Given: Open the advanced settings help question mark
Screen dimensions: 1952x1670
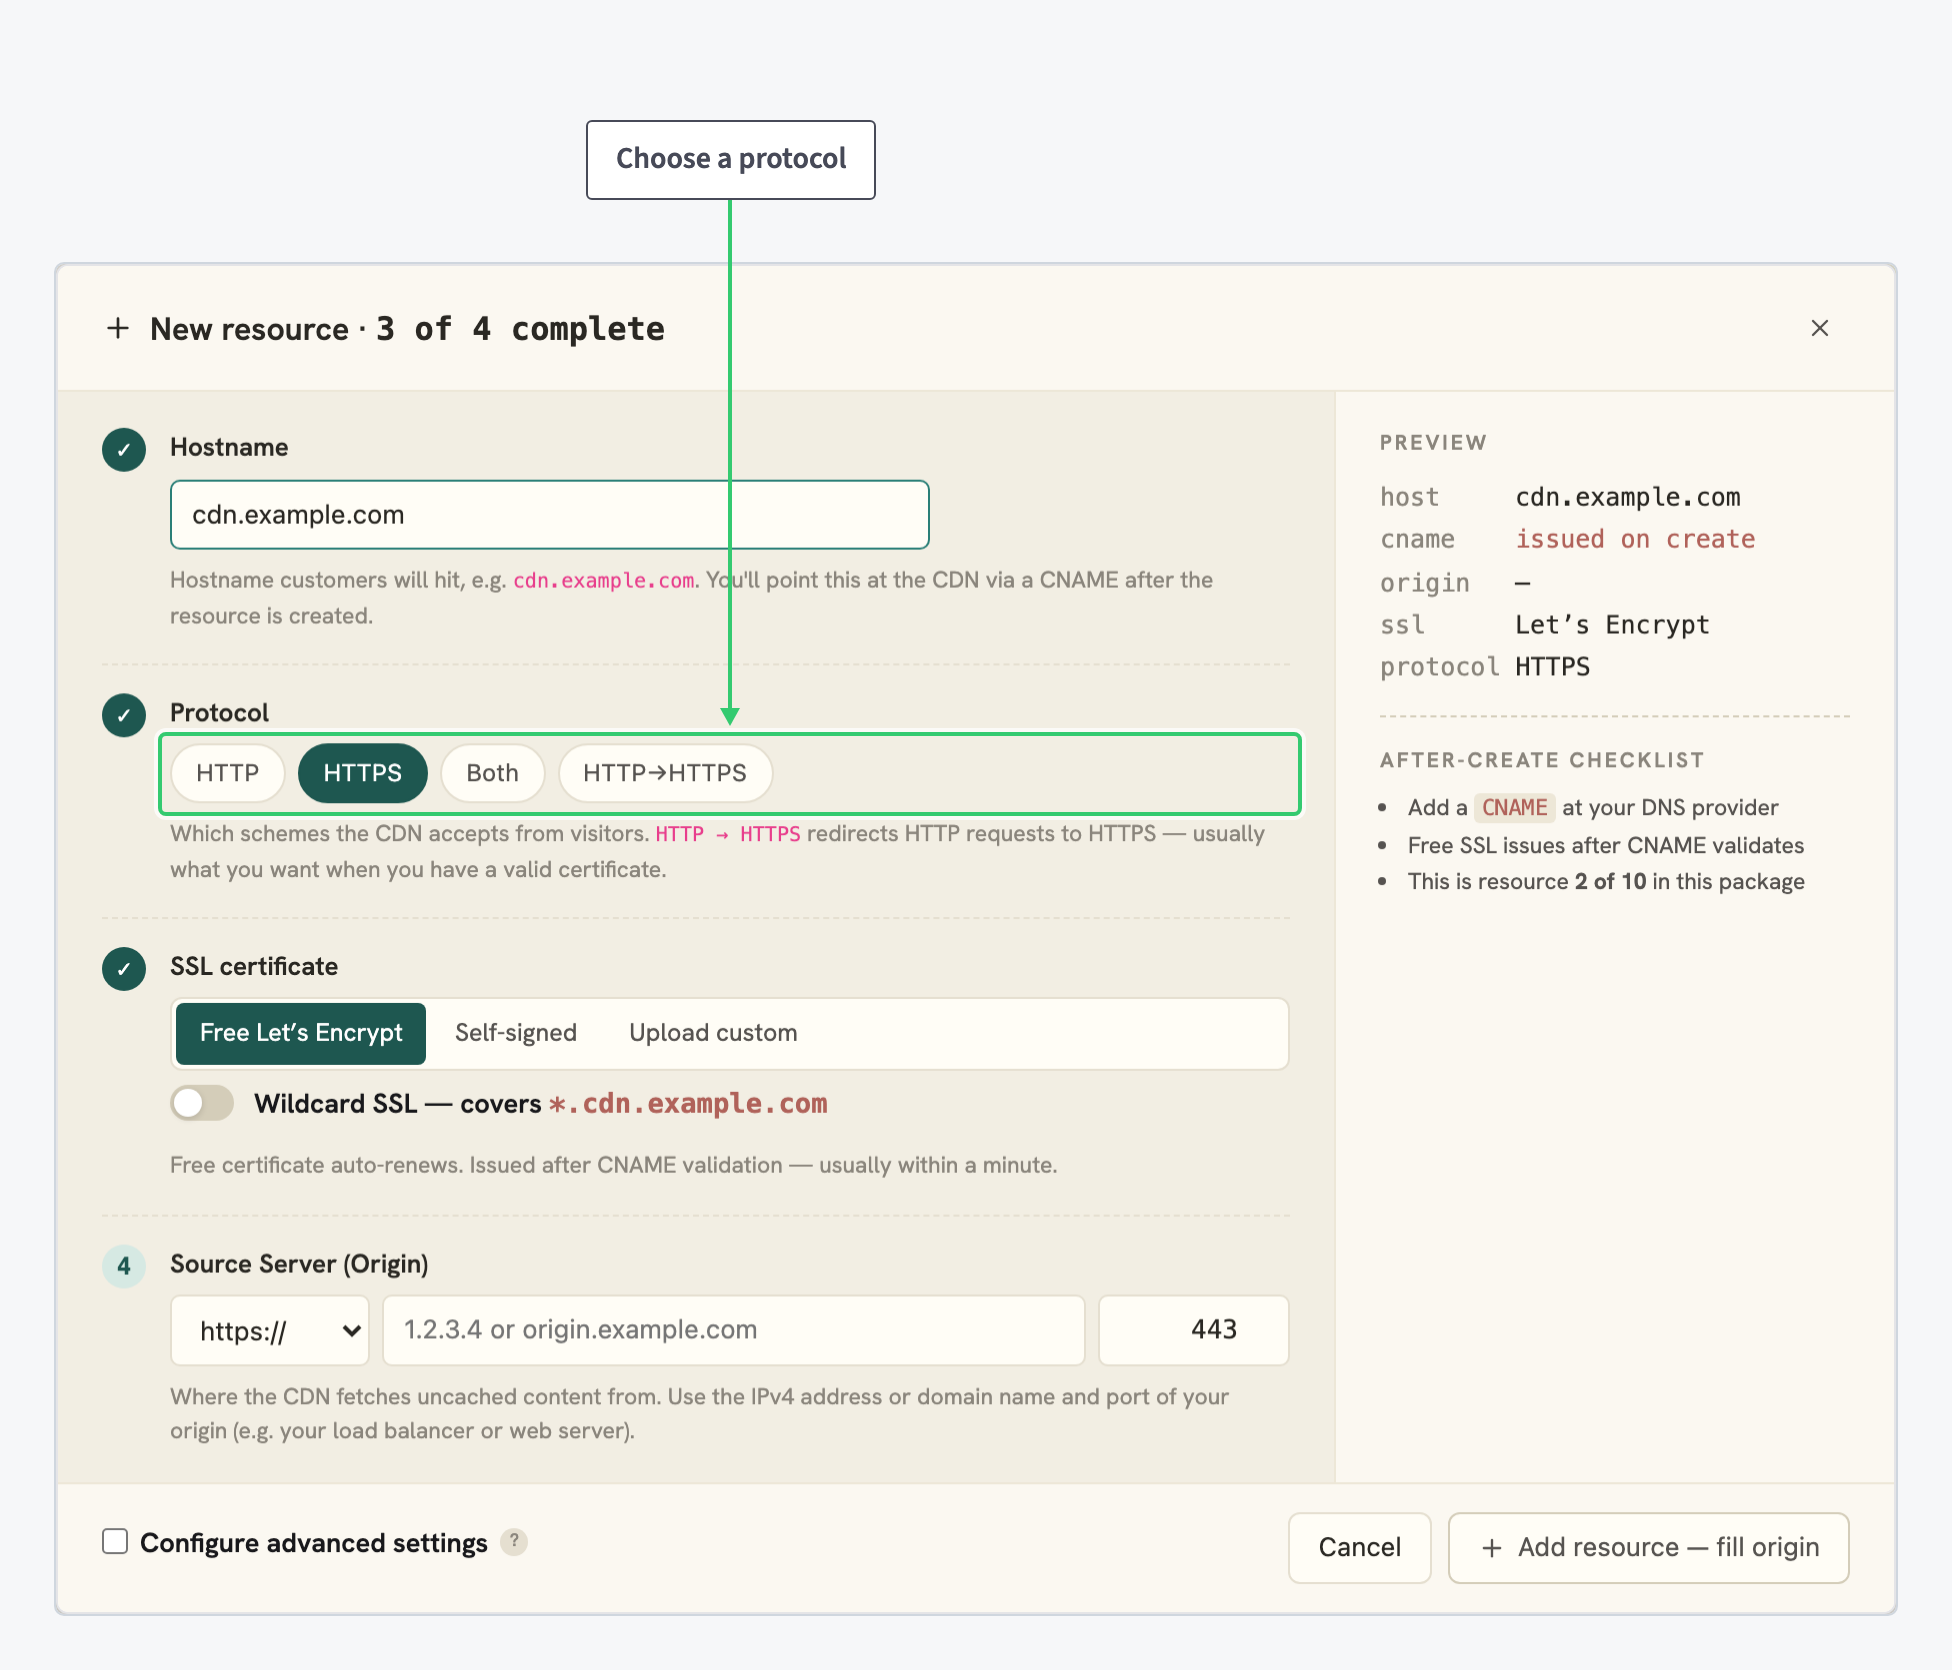Looking at the screenshot, I should [x=514, y=1542].
